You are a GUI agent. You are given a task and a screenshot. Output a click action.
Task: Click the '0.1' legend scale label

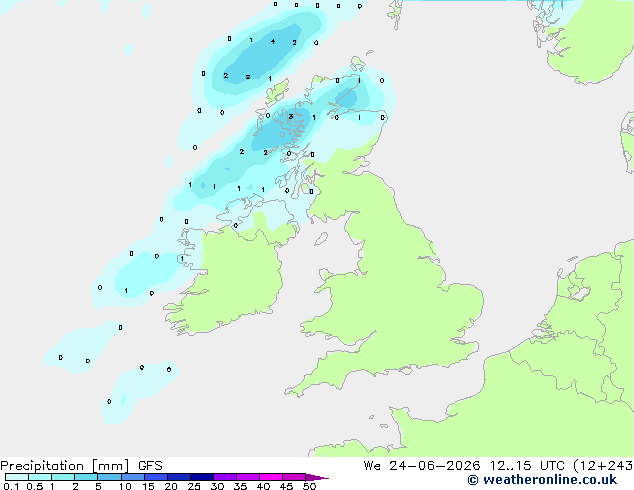pos(11,486)
